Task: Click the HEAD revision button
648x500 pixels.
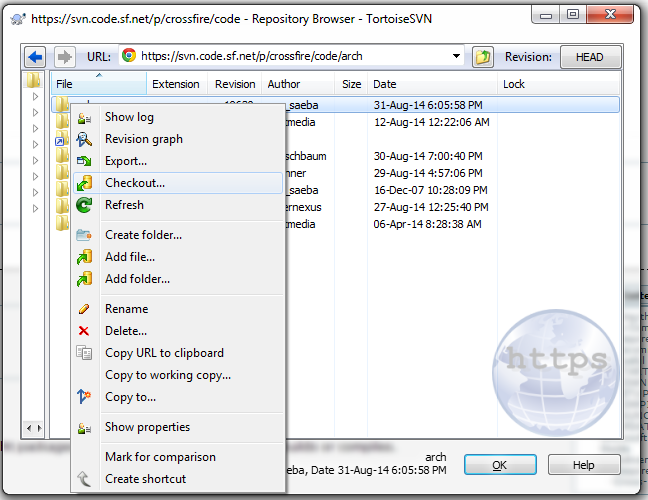Action: point(589,57)
